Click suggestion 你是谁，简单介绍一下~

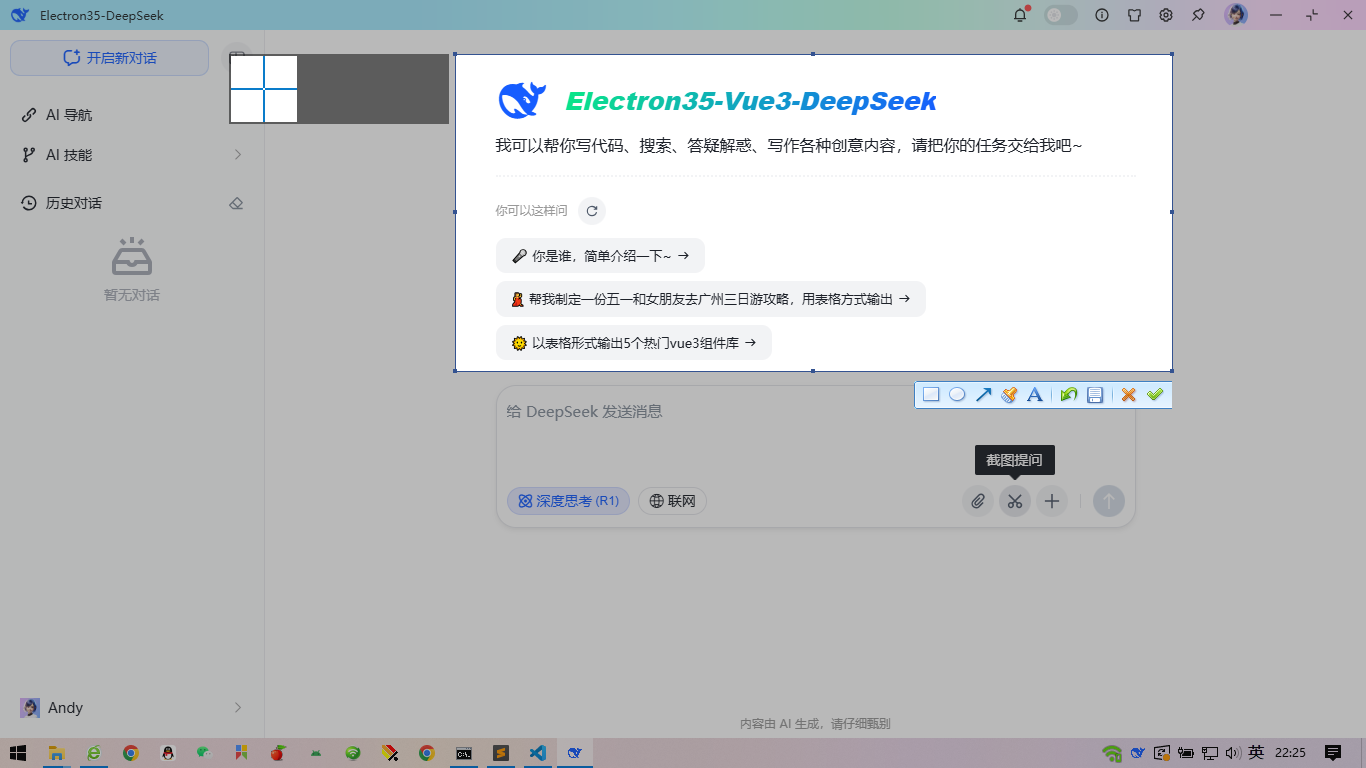point(600,255)
